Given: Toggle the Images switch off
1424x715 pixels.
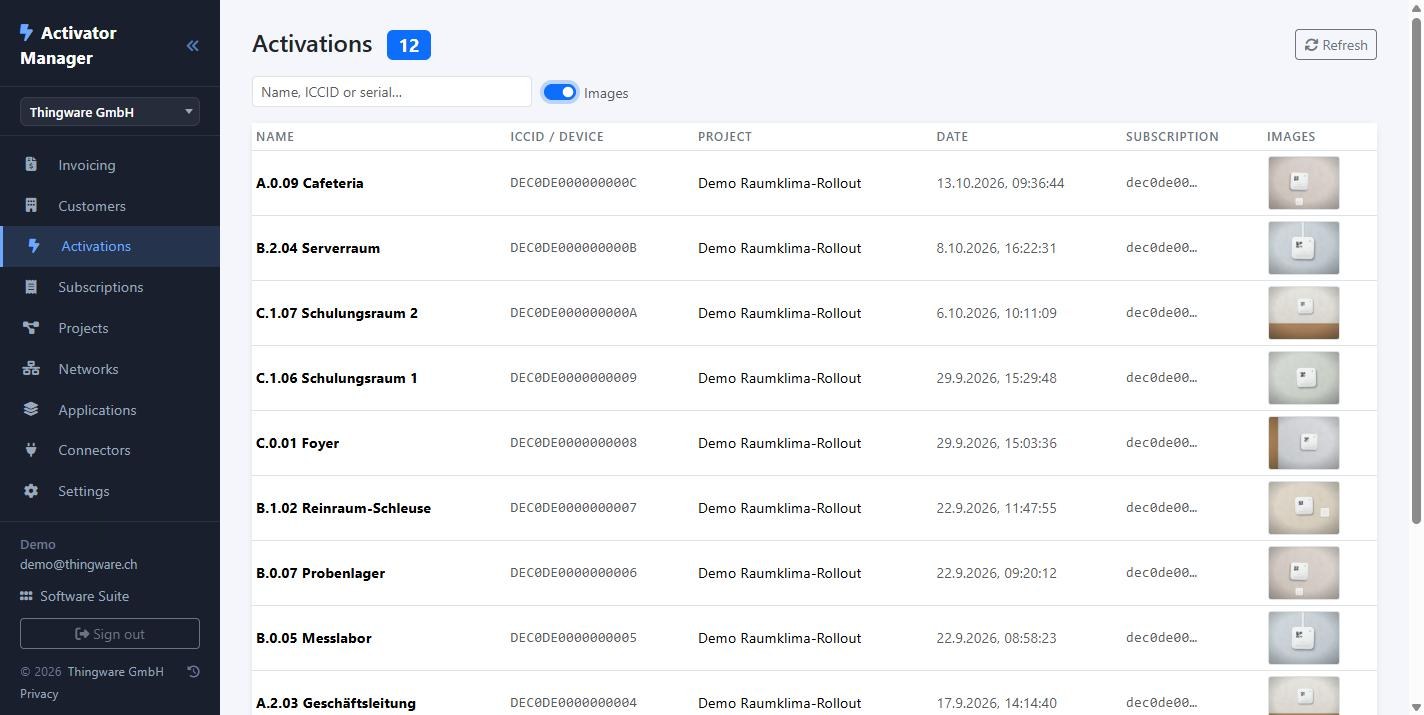Looking at the screenshot, I should (560, 92).
